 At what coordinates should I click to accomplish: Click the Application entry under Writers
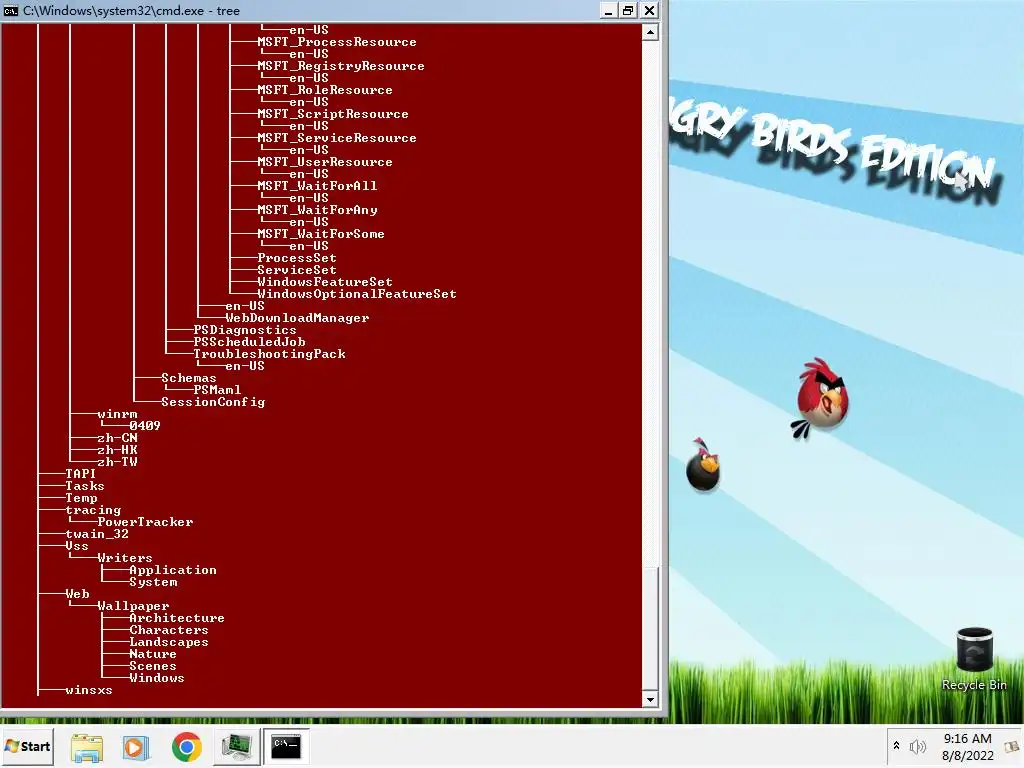coord(172,570)
